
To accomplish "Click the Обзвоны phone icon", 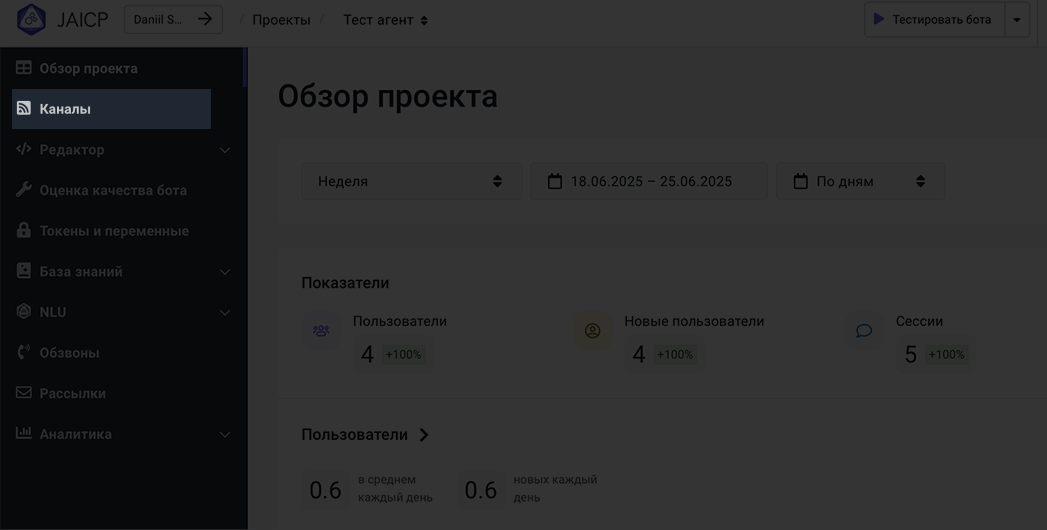I will click(x=24, y=352).
